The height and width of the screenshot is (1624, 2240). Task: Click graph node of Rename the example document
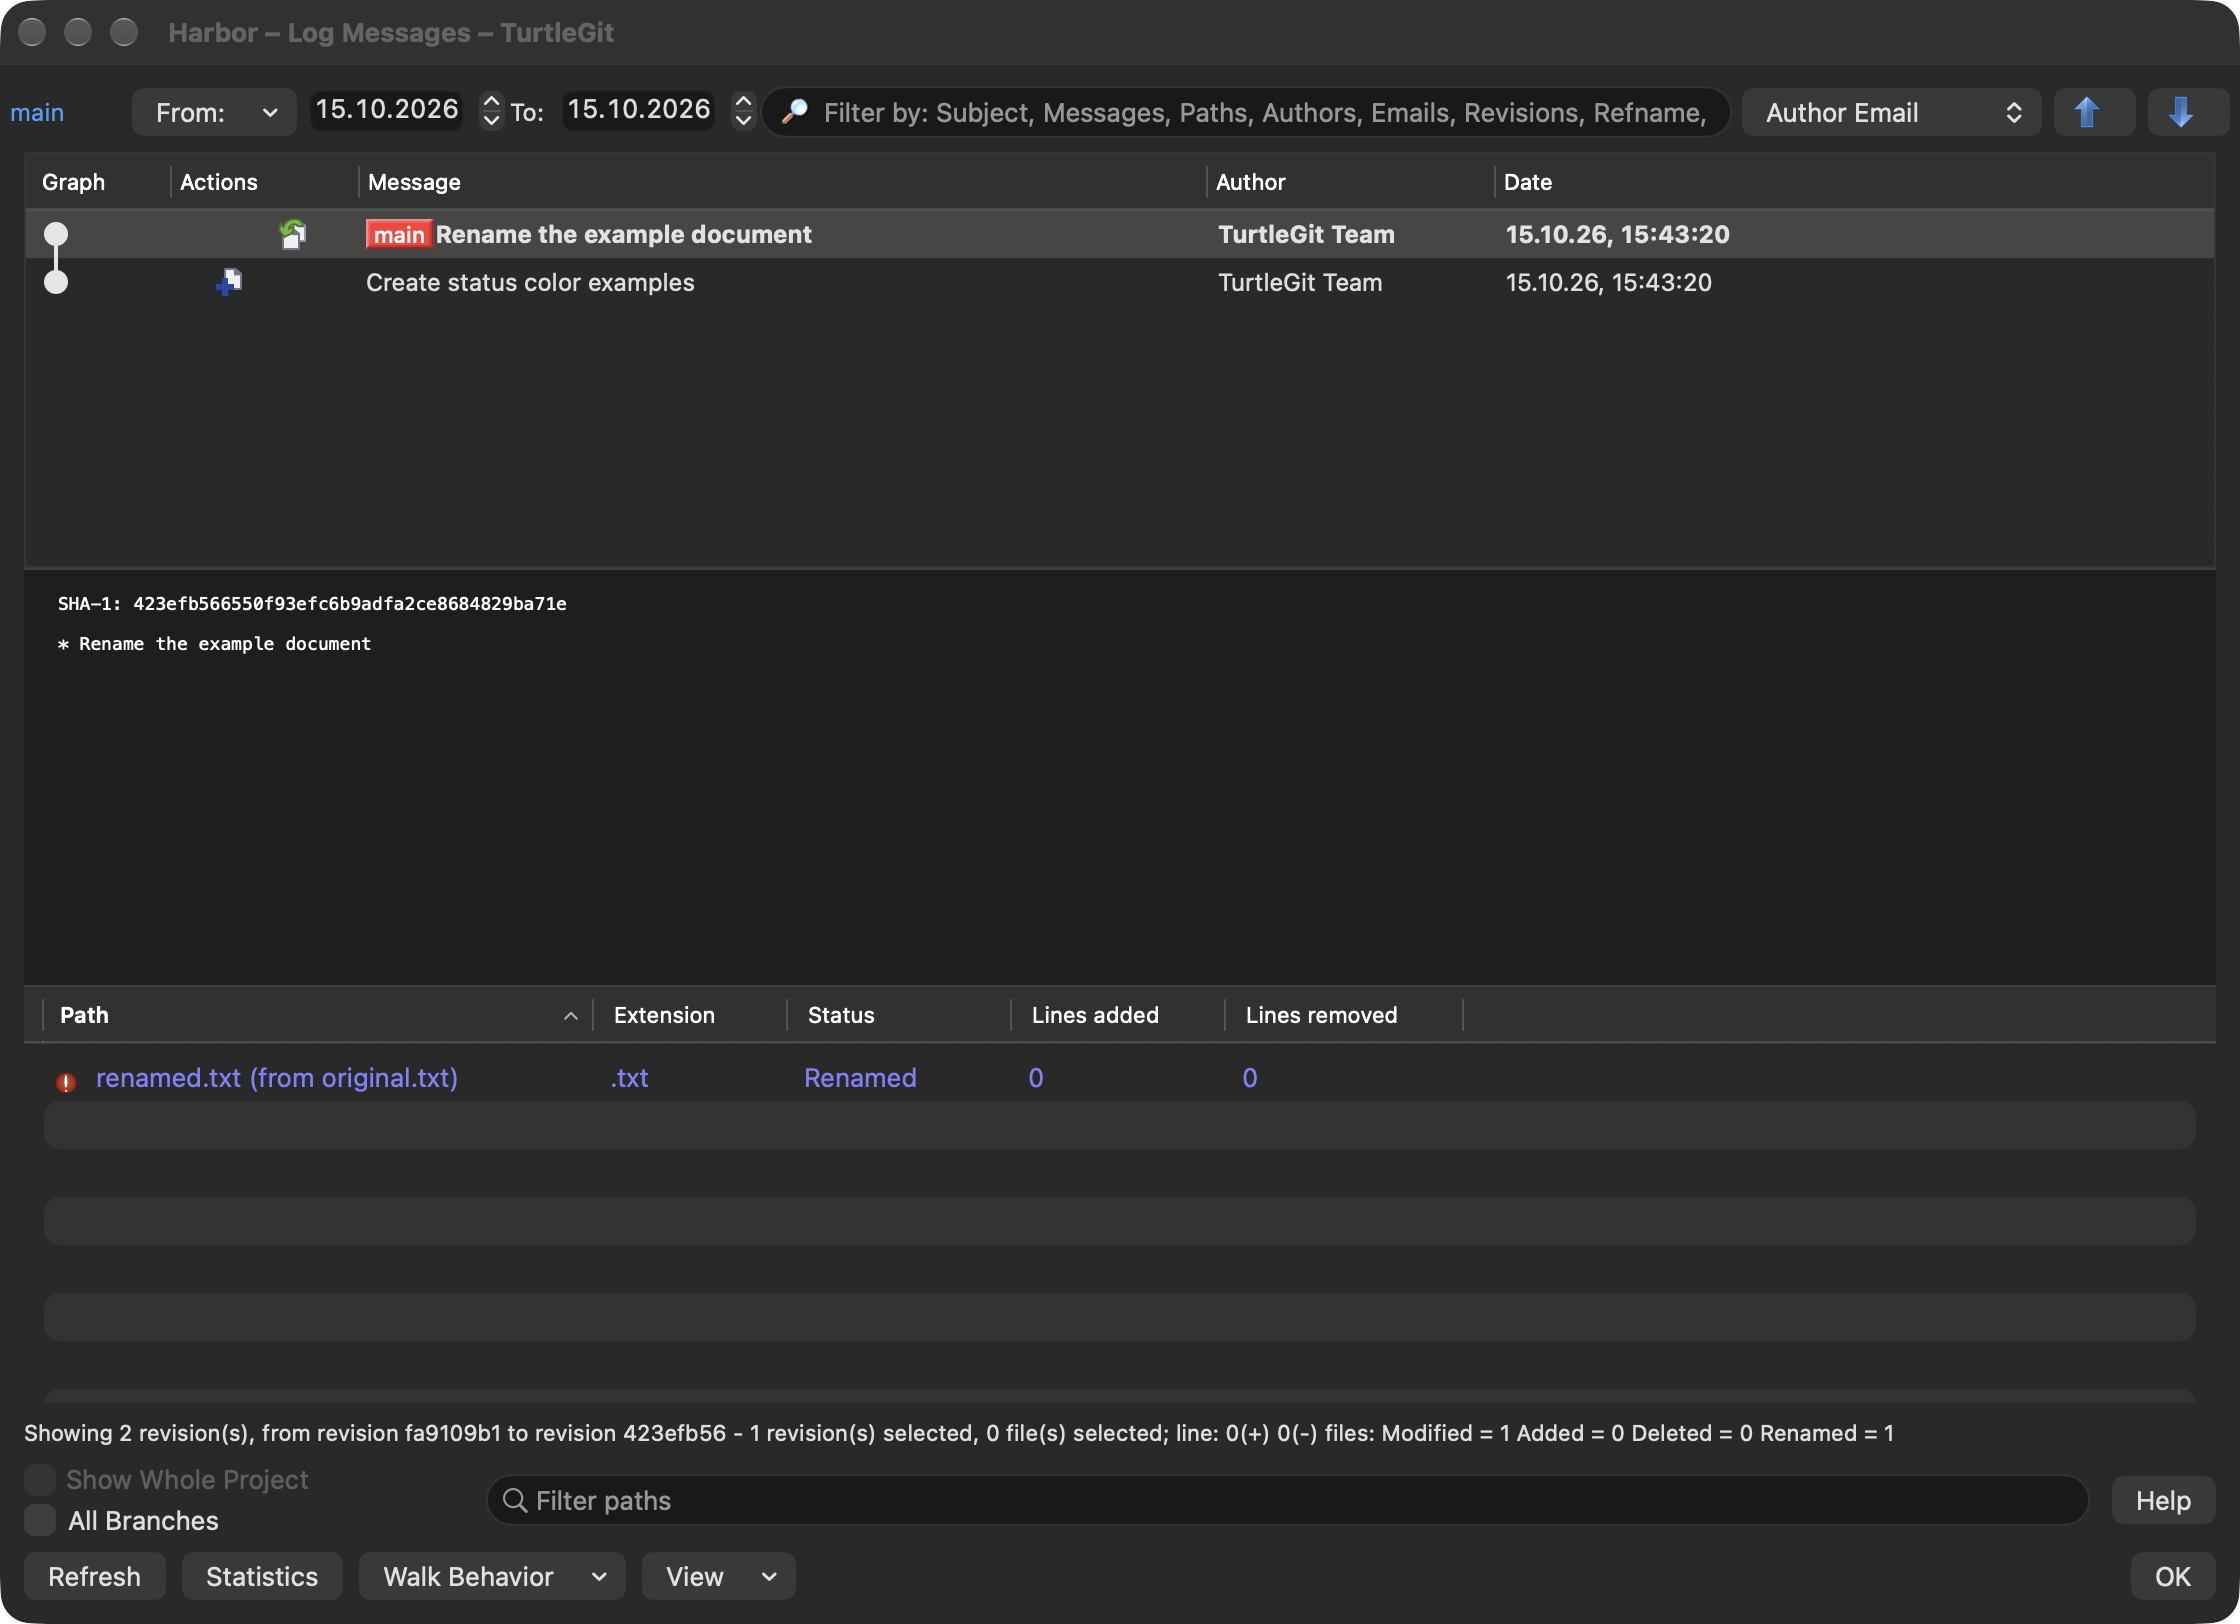[x=56, y=234]
